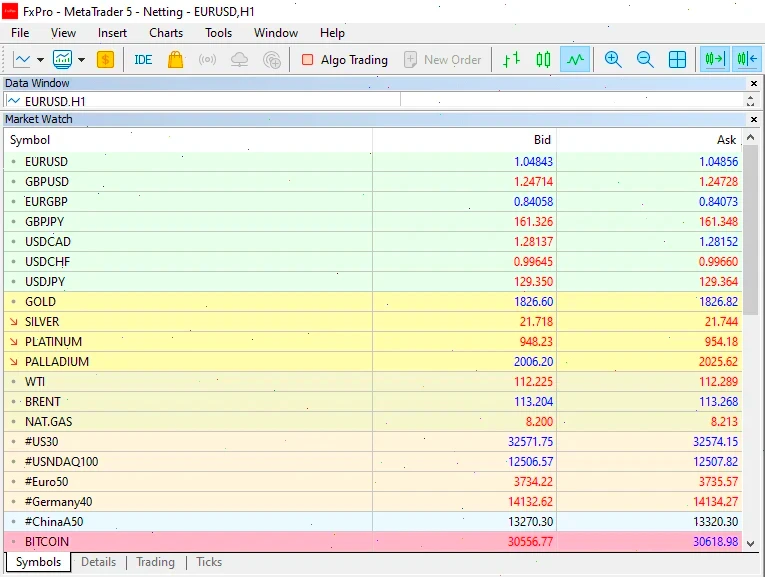Open the Charts menu
The image size is (765, 577).
click(x=166, y=33)
